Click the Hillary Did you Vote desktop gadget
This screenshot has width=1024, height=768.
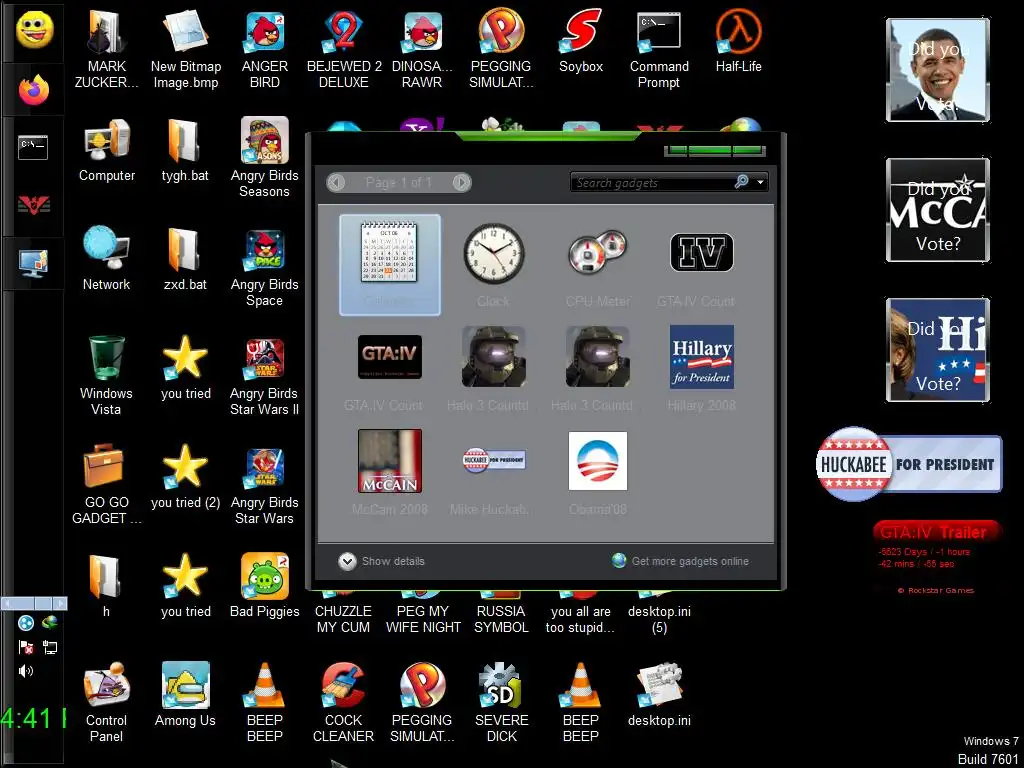[x=938, y=349]
